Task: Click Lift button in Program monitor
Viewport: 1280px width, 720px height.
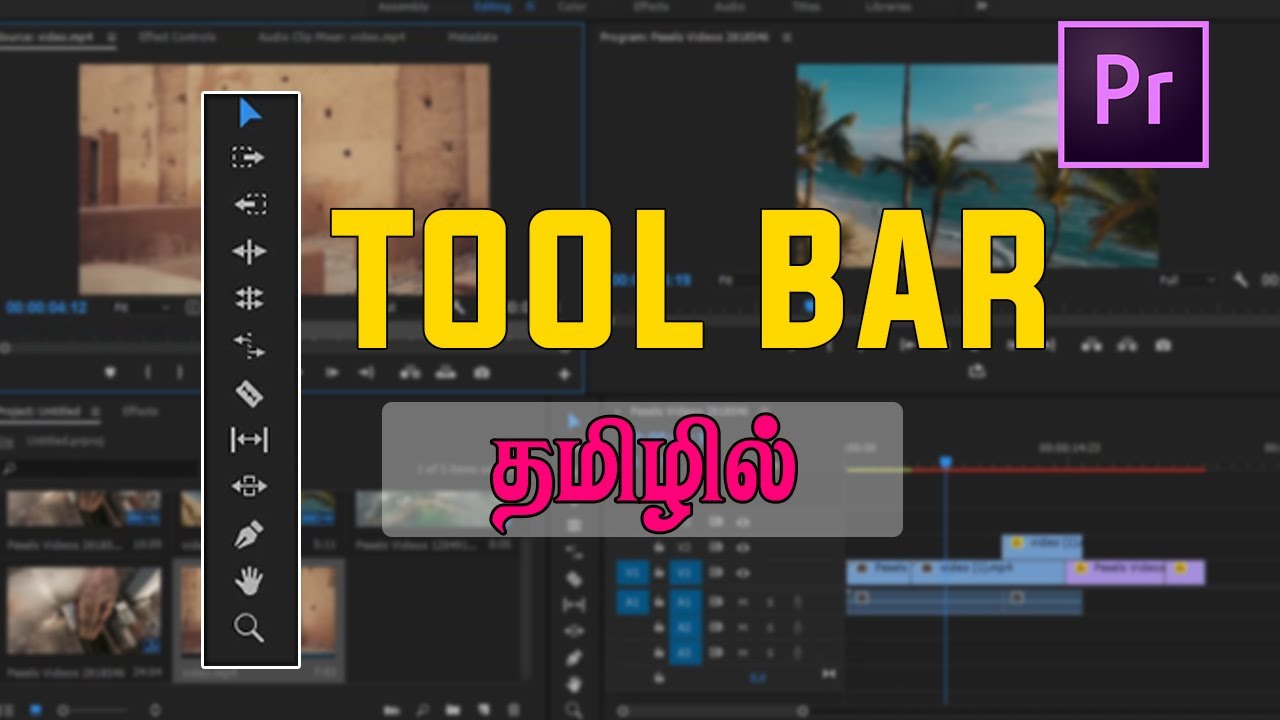Action: pyautogui.click(x=1091, y=345)
